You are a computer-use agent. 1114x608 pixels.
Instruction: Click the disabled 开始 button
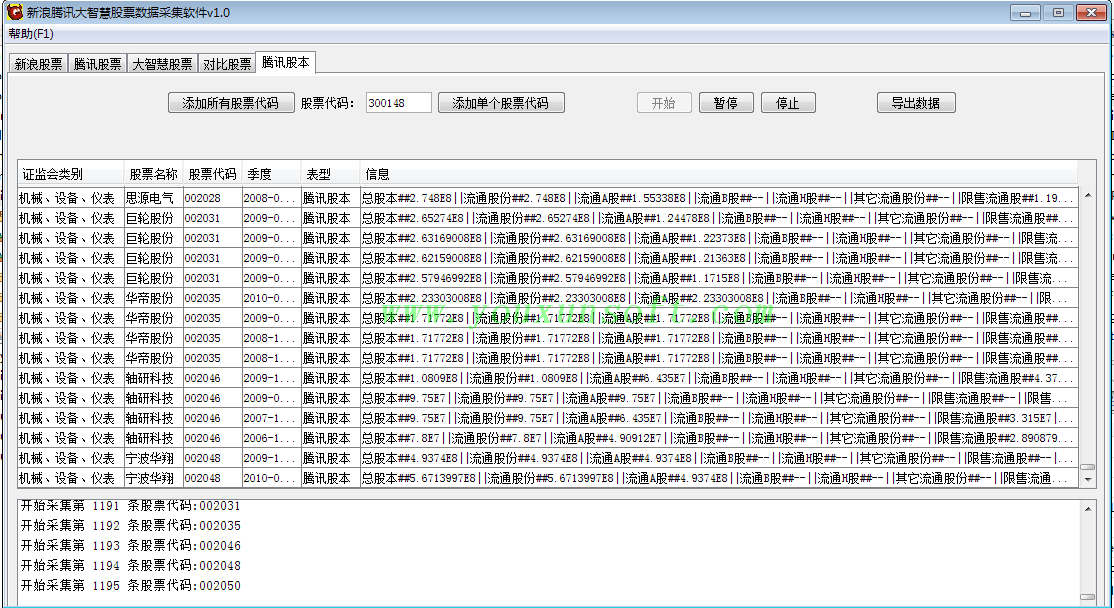[x=664, y=103]
